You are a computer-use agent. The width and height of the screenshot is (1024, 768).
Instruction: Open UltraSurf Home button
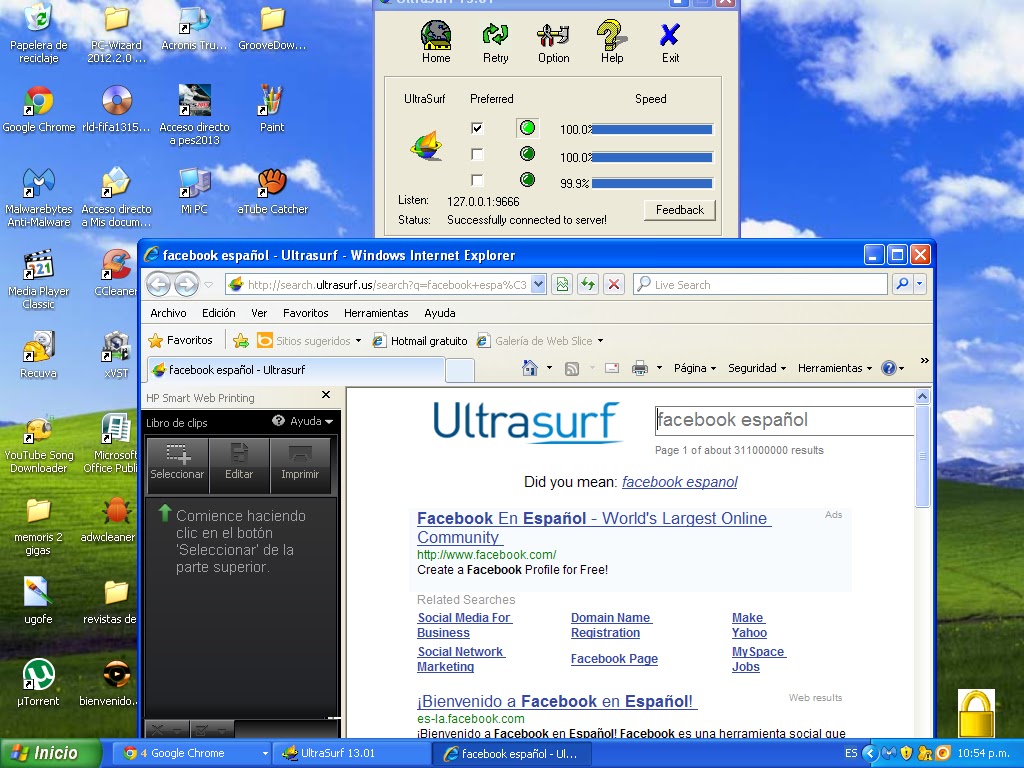click(436, 41)
